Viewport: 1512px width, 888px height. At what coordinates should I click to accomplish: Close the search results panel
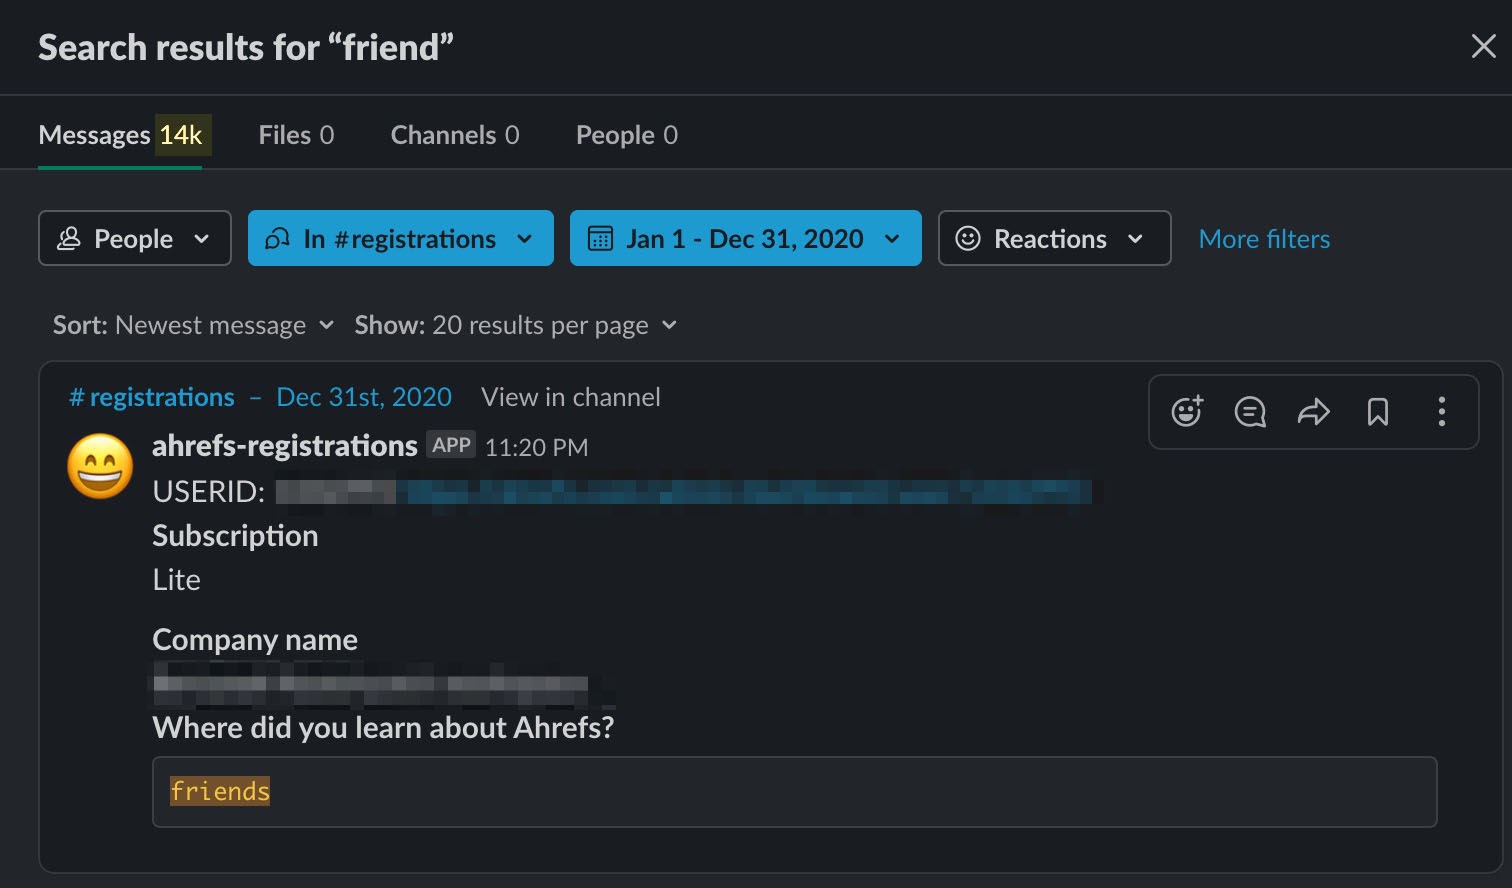(1483, 46)
